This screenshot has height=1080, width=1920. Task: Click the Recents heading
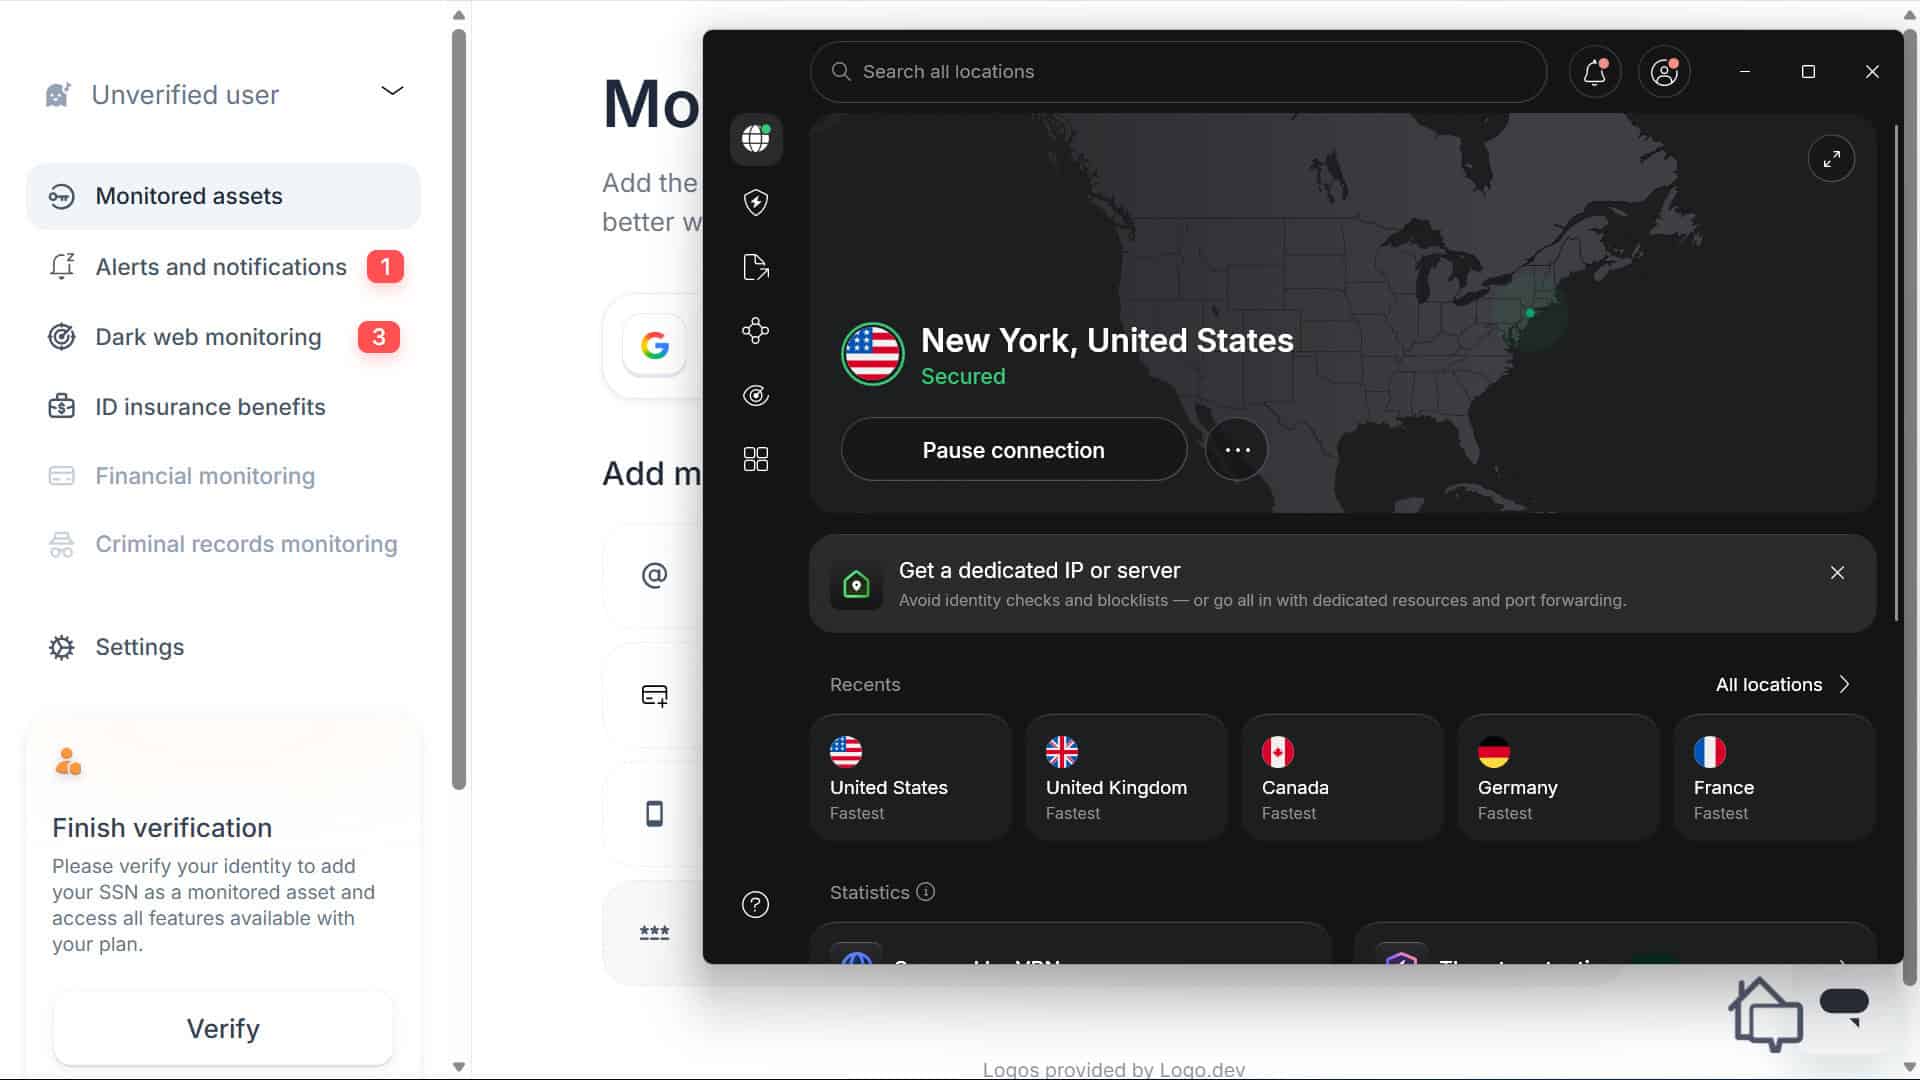[865, 685]
